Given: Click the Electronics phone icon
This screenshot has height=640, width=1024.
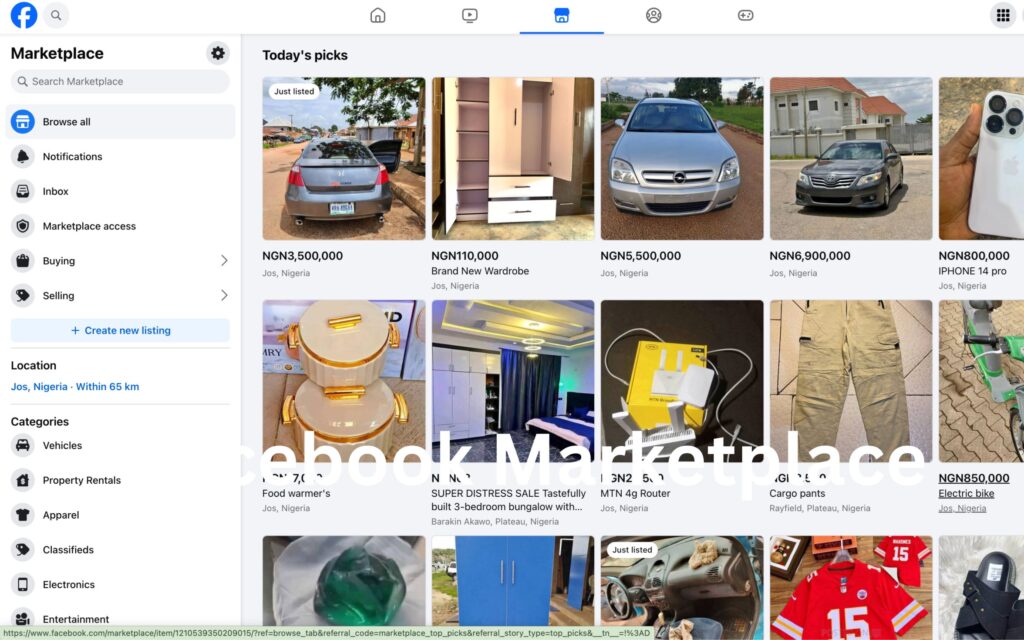Looking at the screenshot, I should tap(23, 584).
